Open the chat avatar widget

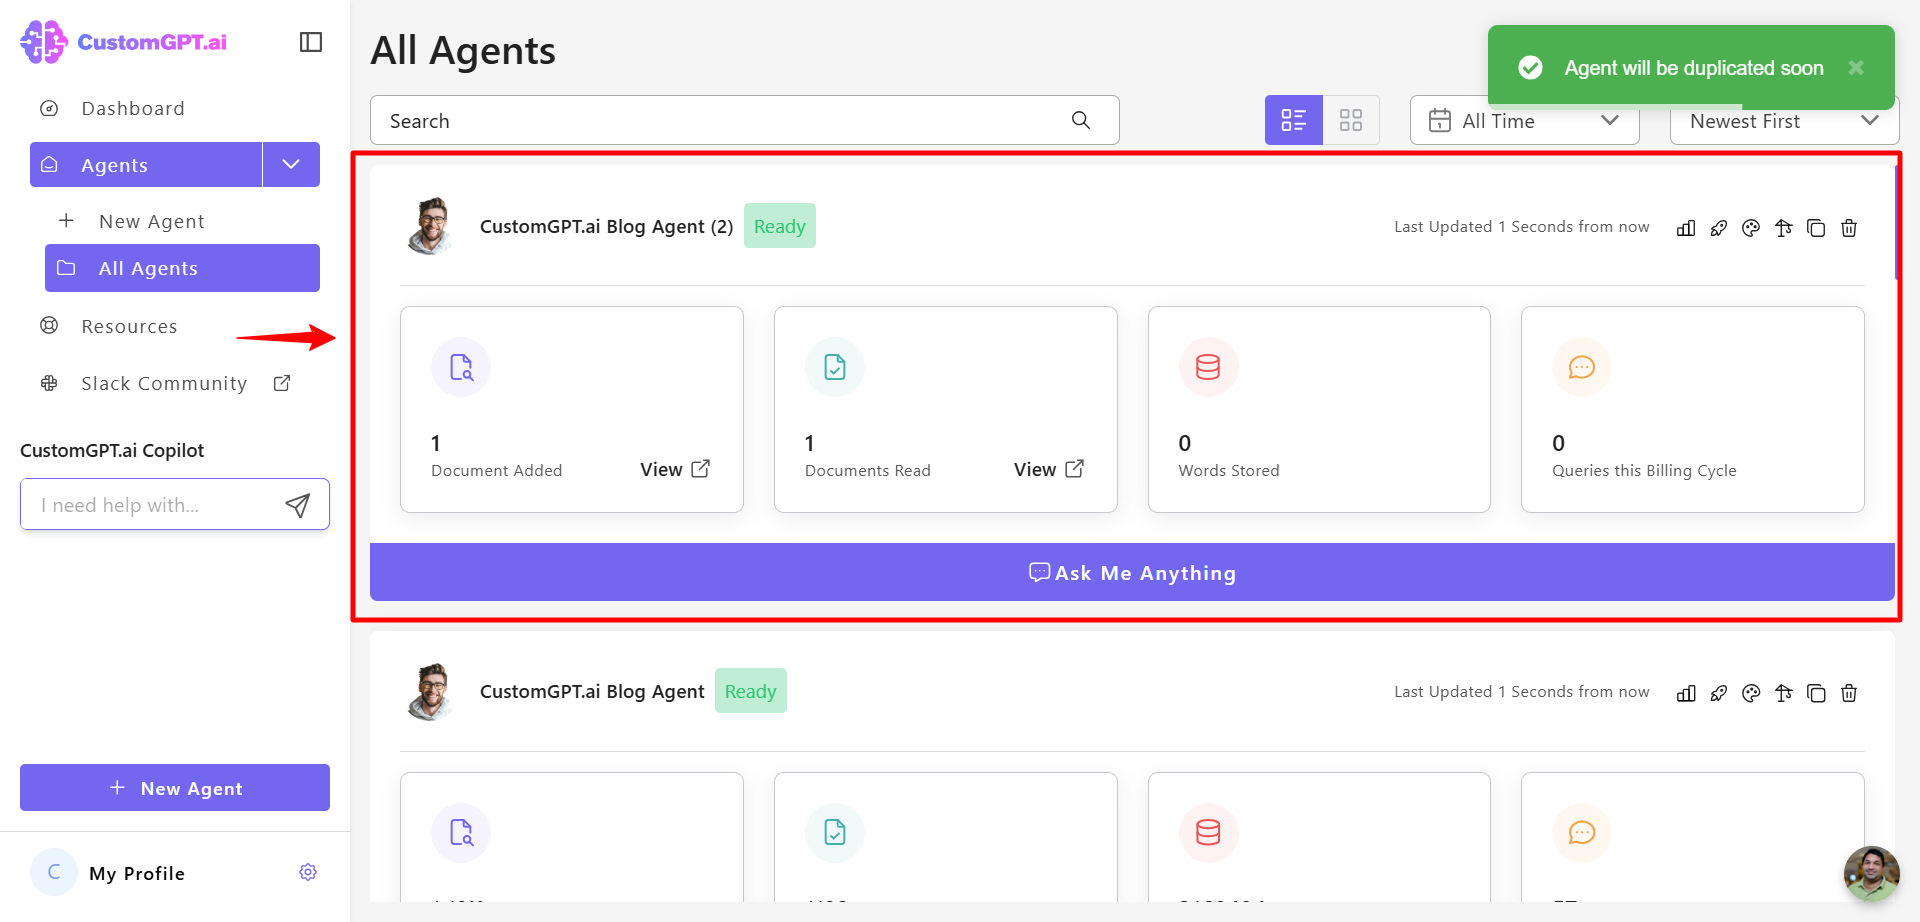pos(1871,873)
